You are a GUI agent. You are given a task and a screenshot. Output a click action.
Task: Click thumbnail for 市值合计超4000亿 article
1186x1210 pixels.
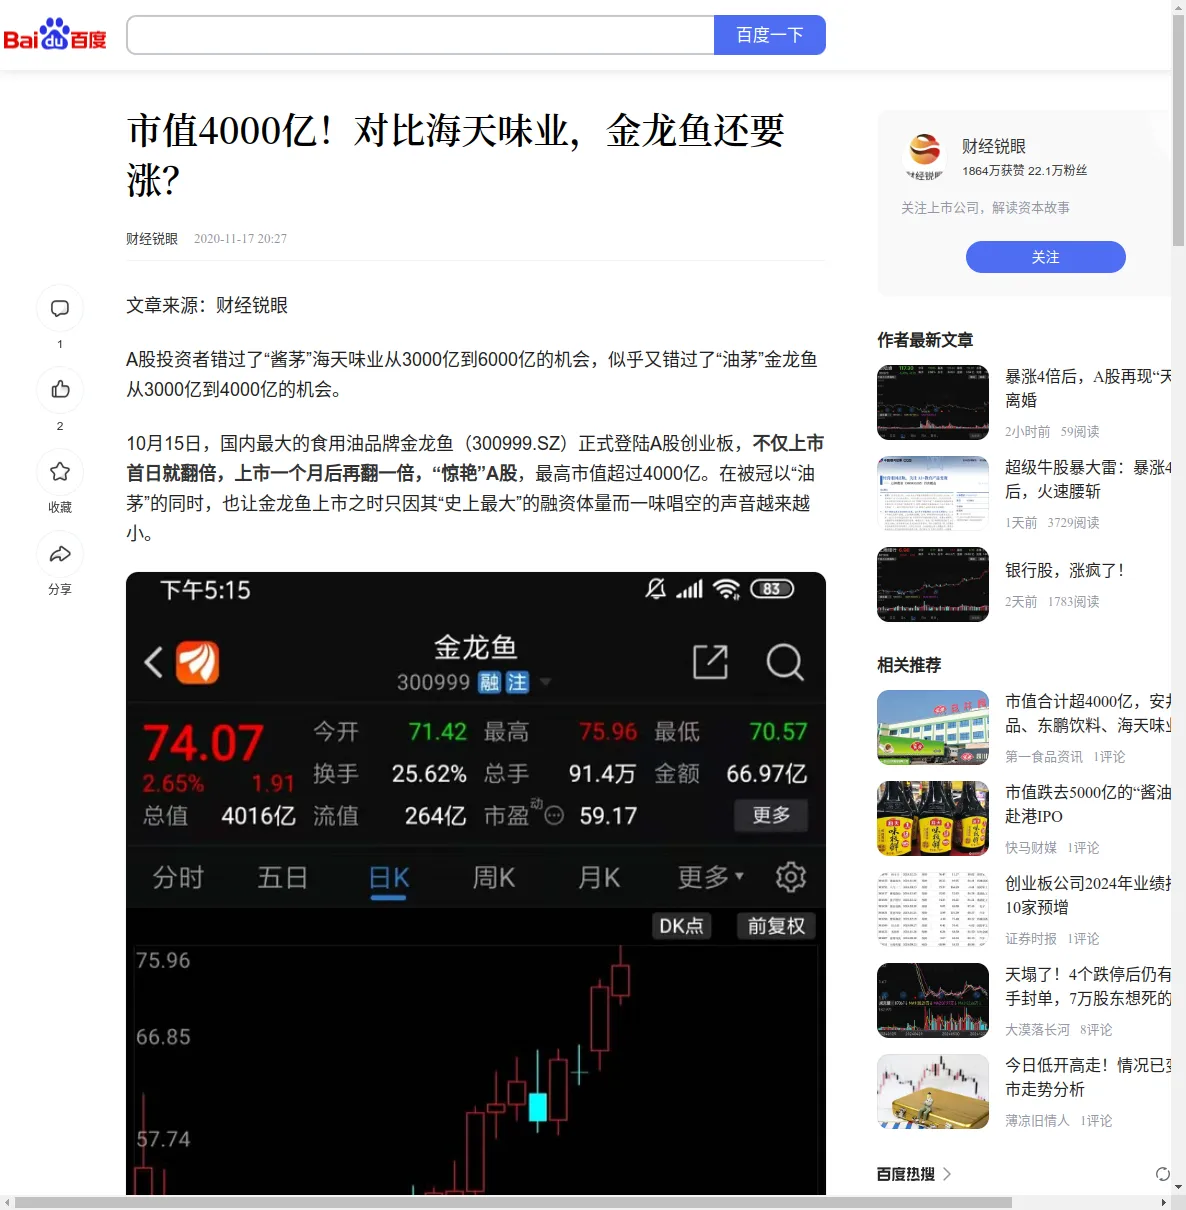(x=933, y=727)
